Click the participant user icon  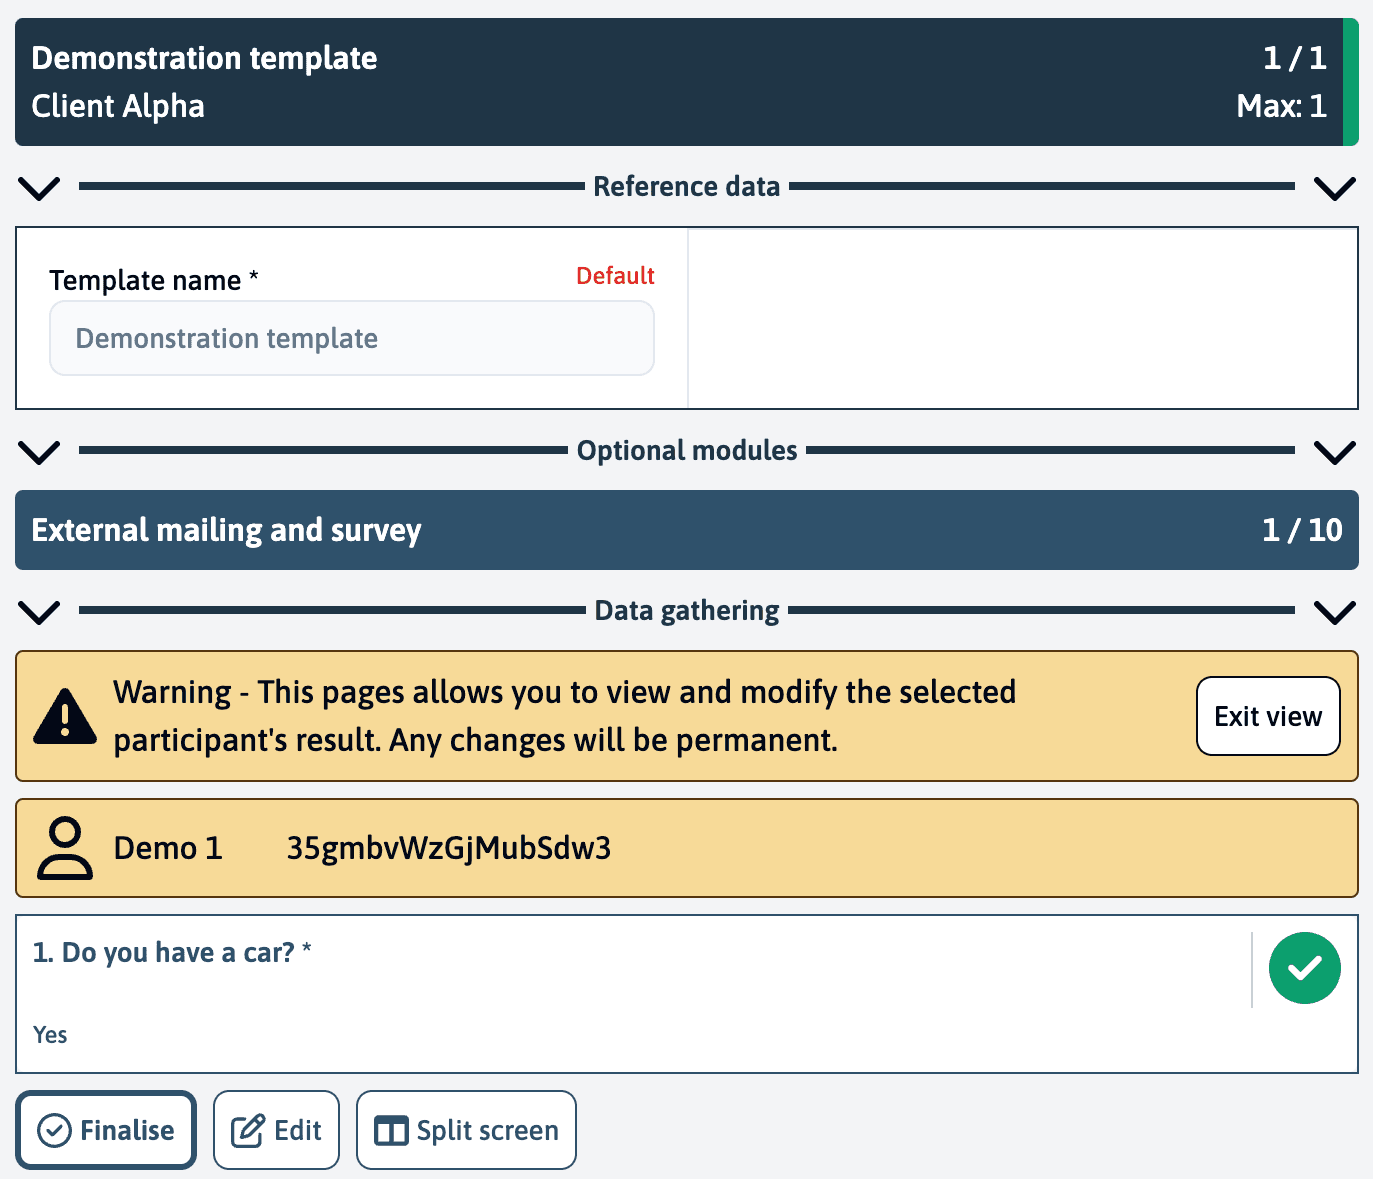click(65, 848)
